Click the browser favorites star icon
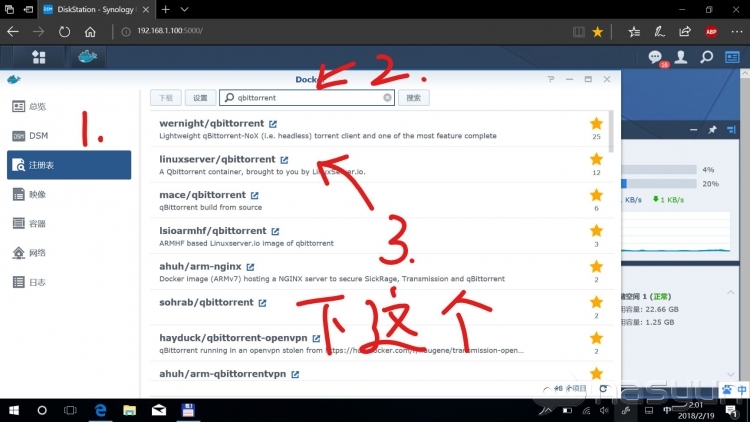The width and height of the screenshot is (750, 422). point(597,32)
